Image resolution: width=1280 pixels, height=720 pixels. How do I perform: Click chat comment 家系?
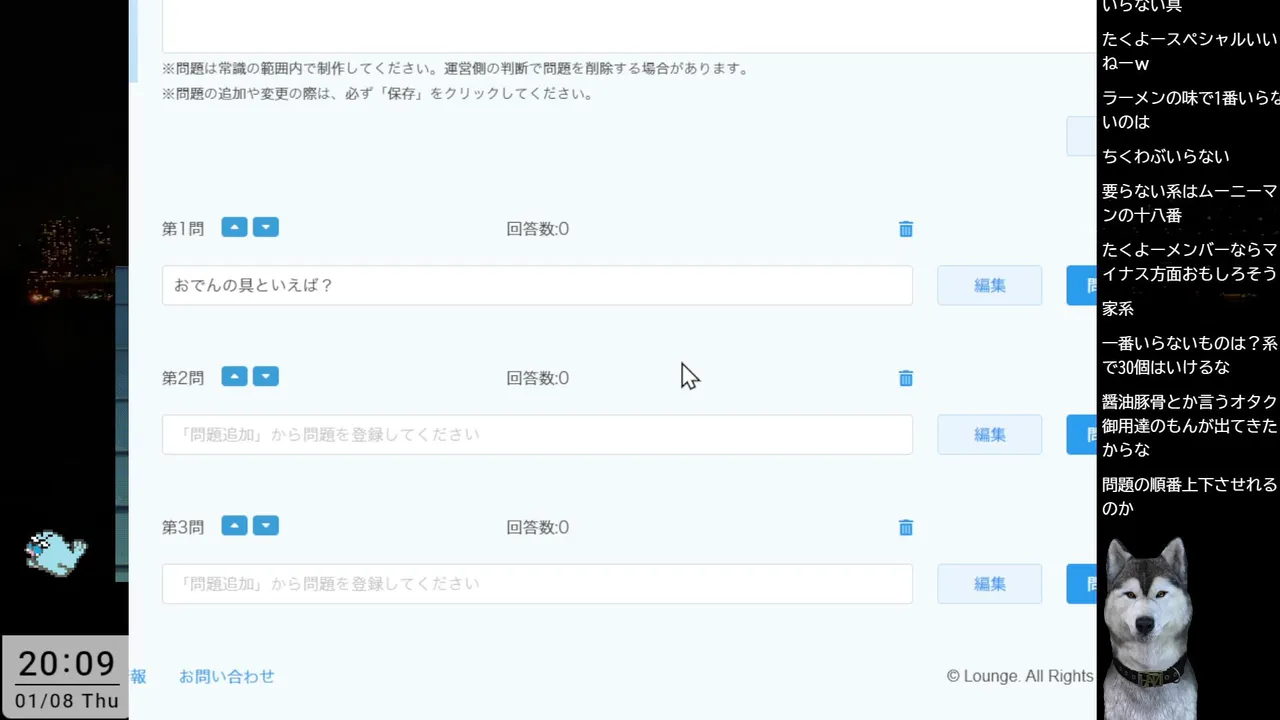(x=1118, y=309)
